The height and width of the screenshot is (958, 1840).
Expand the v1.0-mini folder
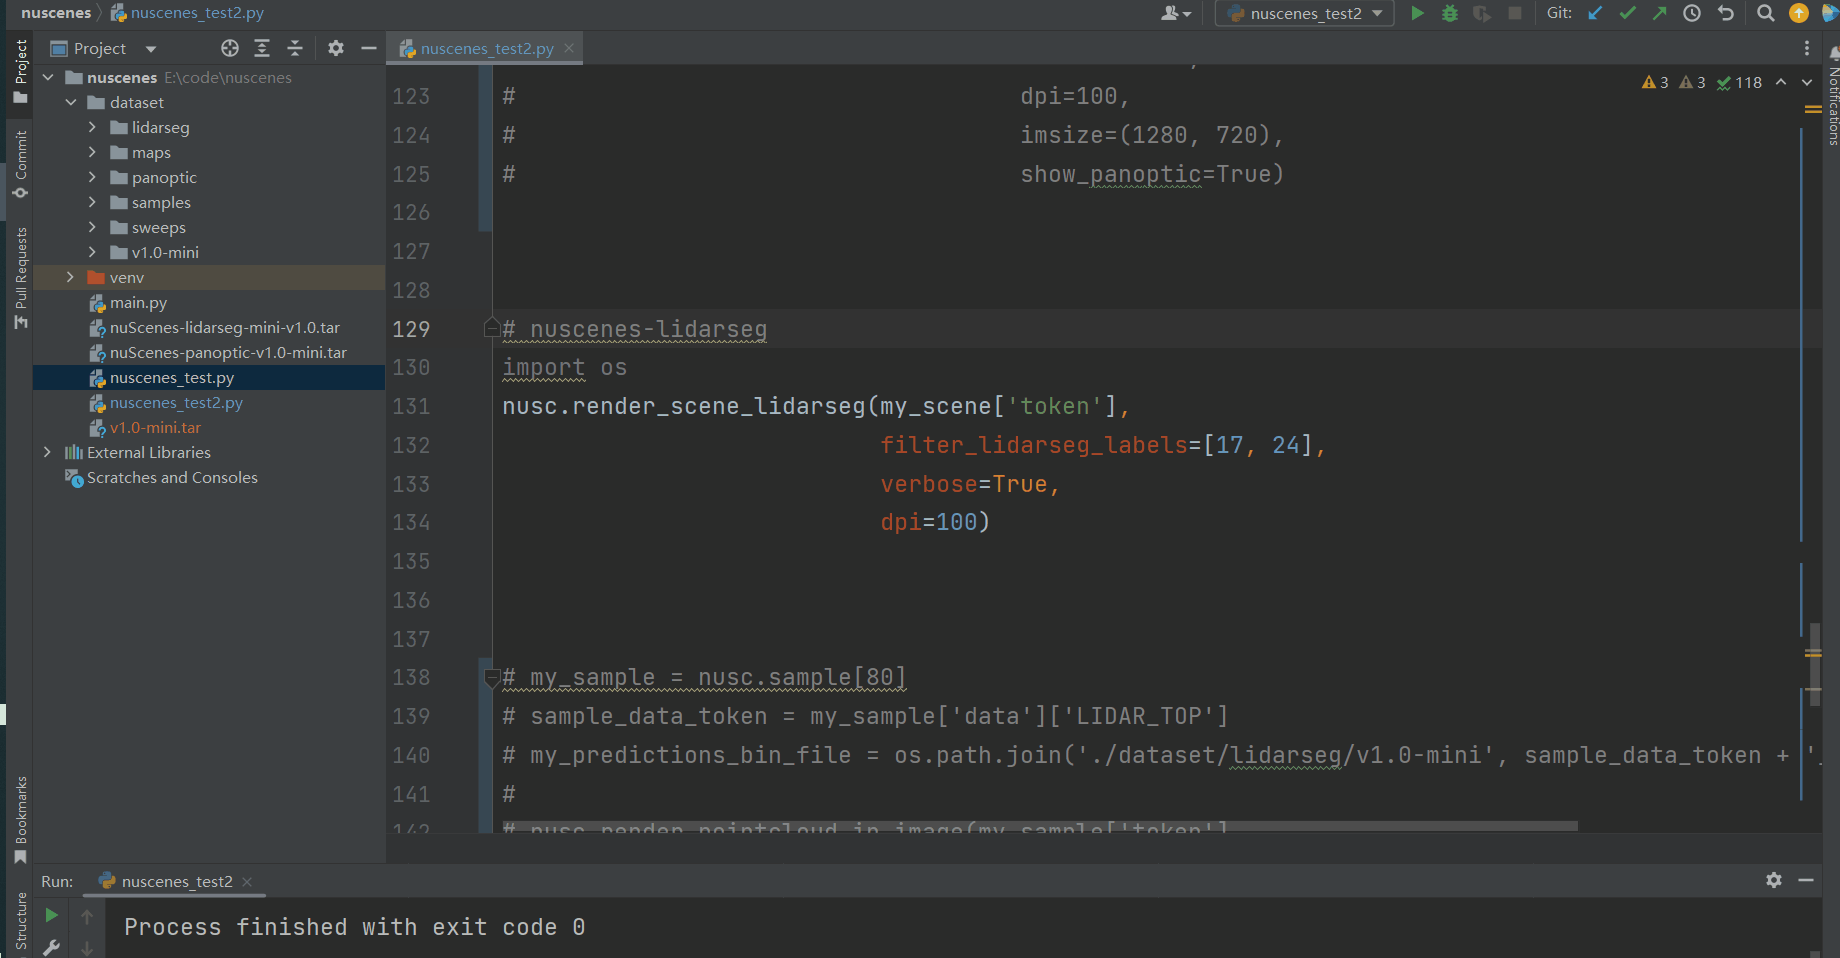(x=93, y=252)
